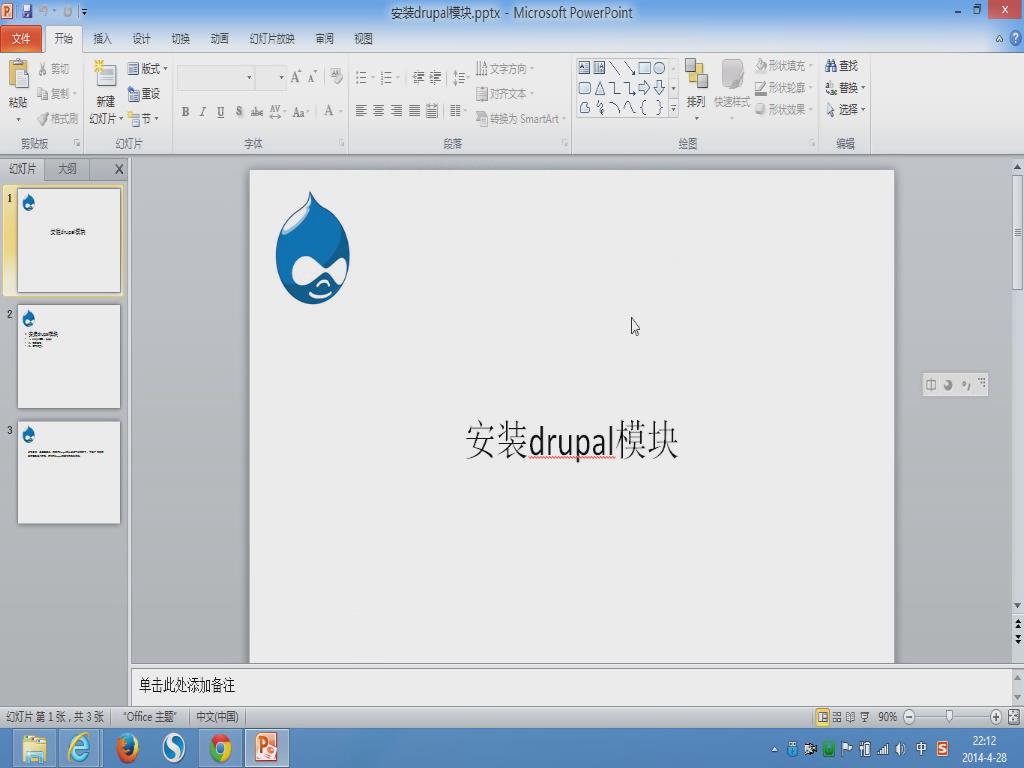
Task: Click the 复制 (Copy) icon
Action: 43,93
